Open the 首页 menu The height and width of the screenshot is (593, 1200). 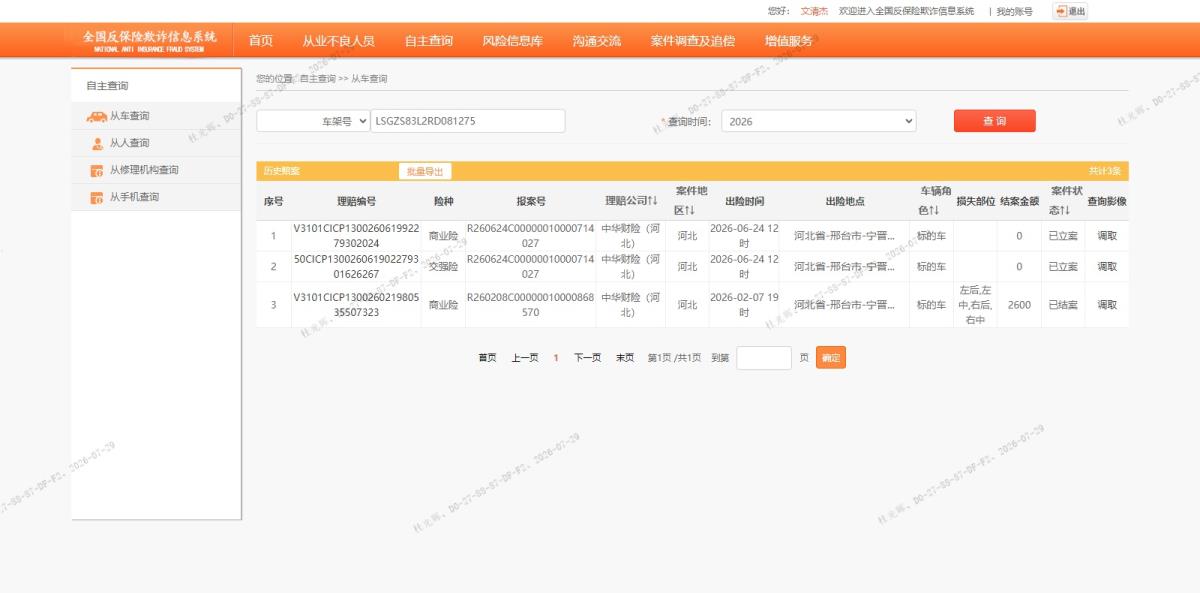261,41
